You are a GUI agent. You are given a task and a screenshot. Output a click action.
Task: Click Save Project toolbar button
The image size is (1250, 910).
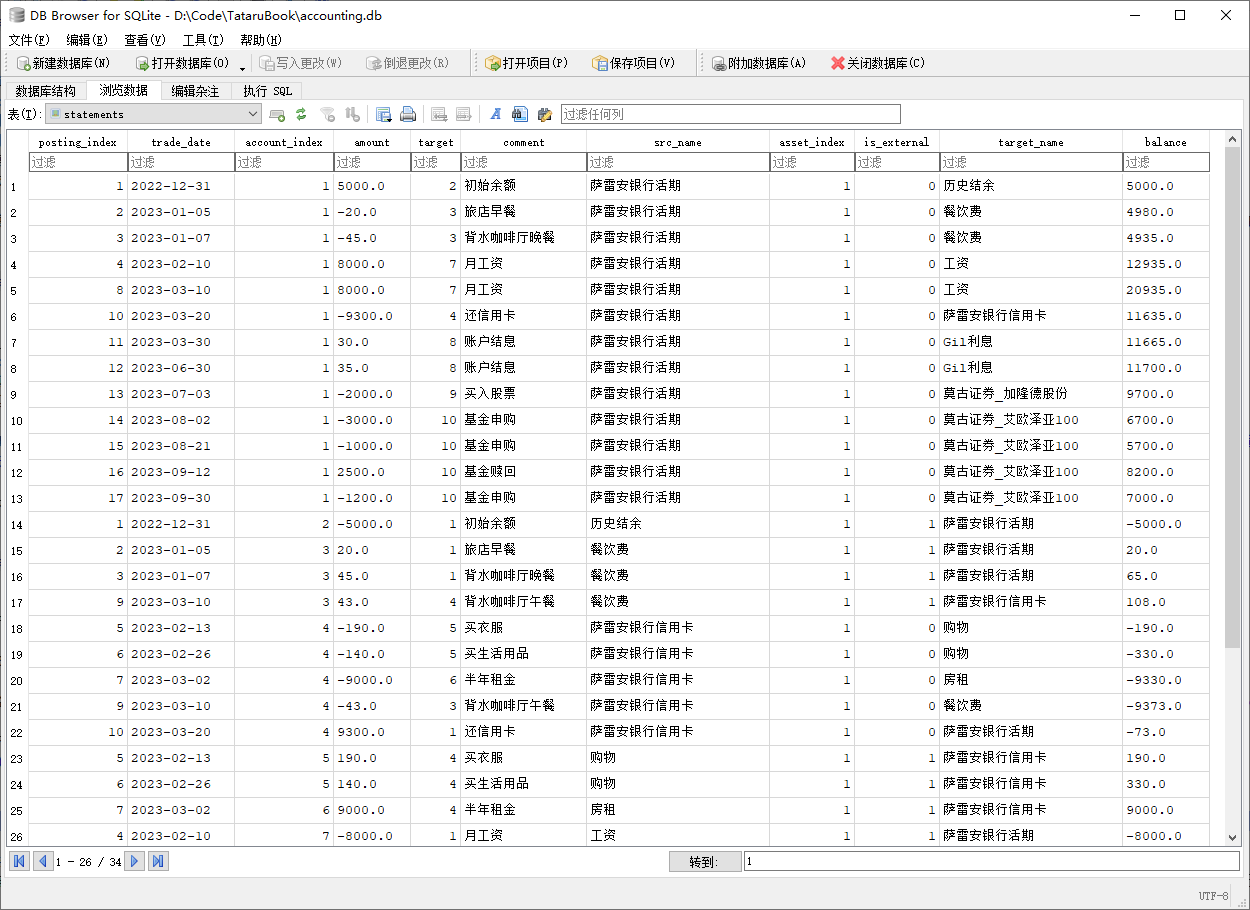point(633,63)
